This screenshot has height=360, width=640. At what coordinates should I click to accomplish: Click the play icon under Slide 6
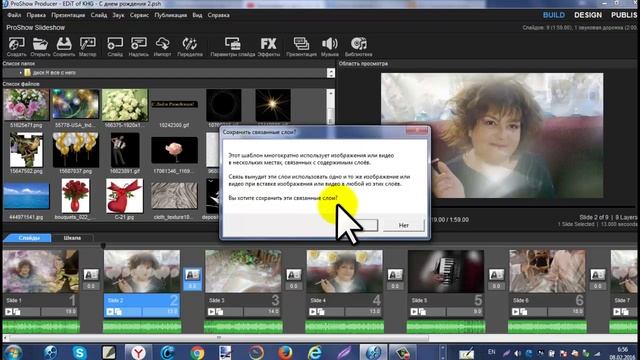coord(515,312)
